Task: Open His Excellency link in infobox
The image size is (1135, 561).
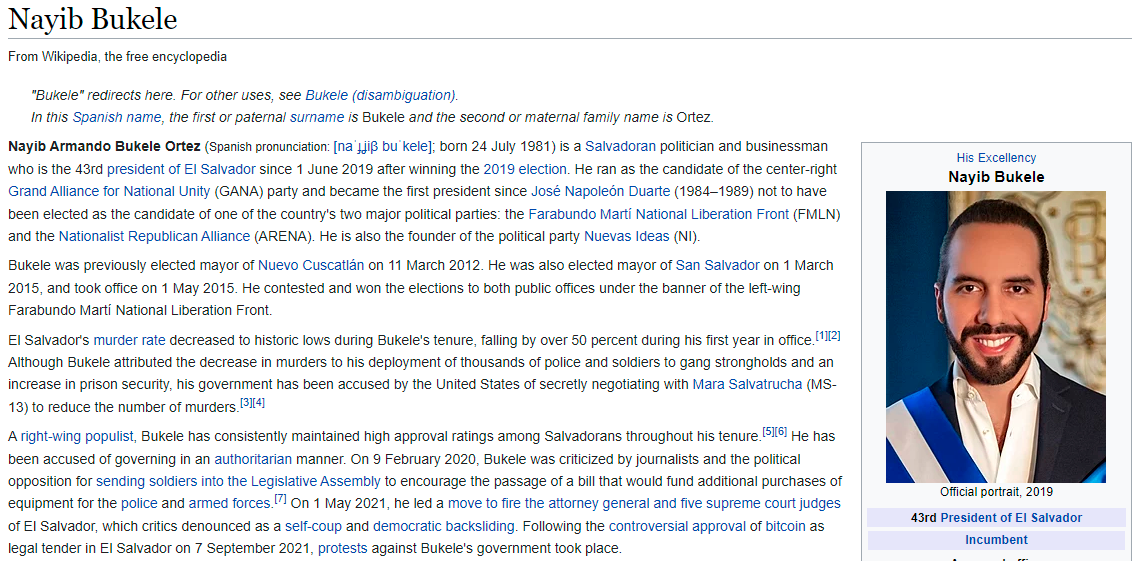Action: point(996,158)
